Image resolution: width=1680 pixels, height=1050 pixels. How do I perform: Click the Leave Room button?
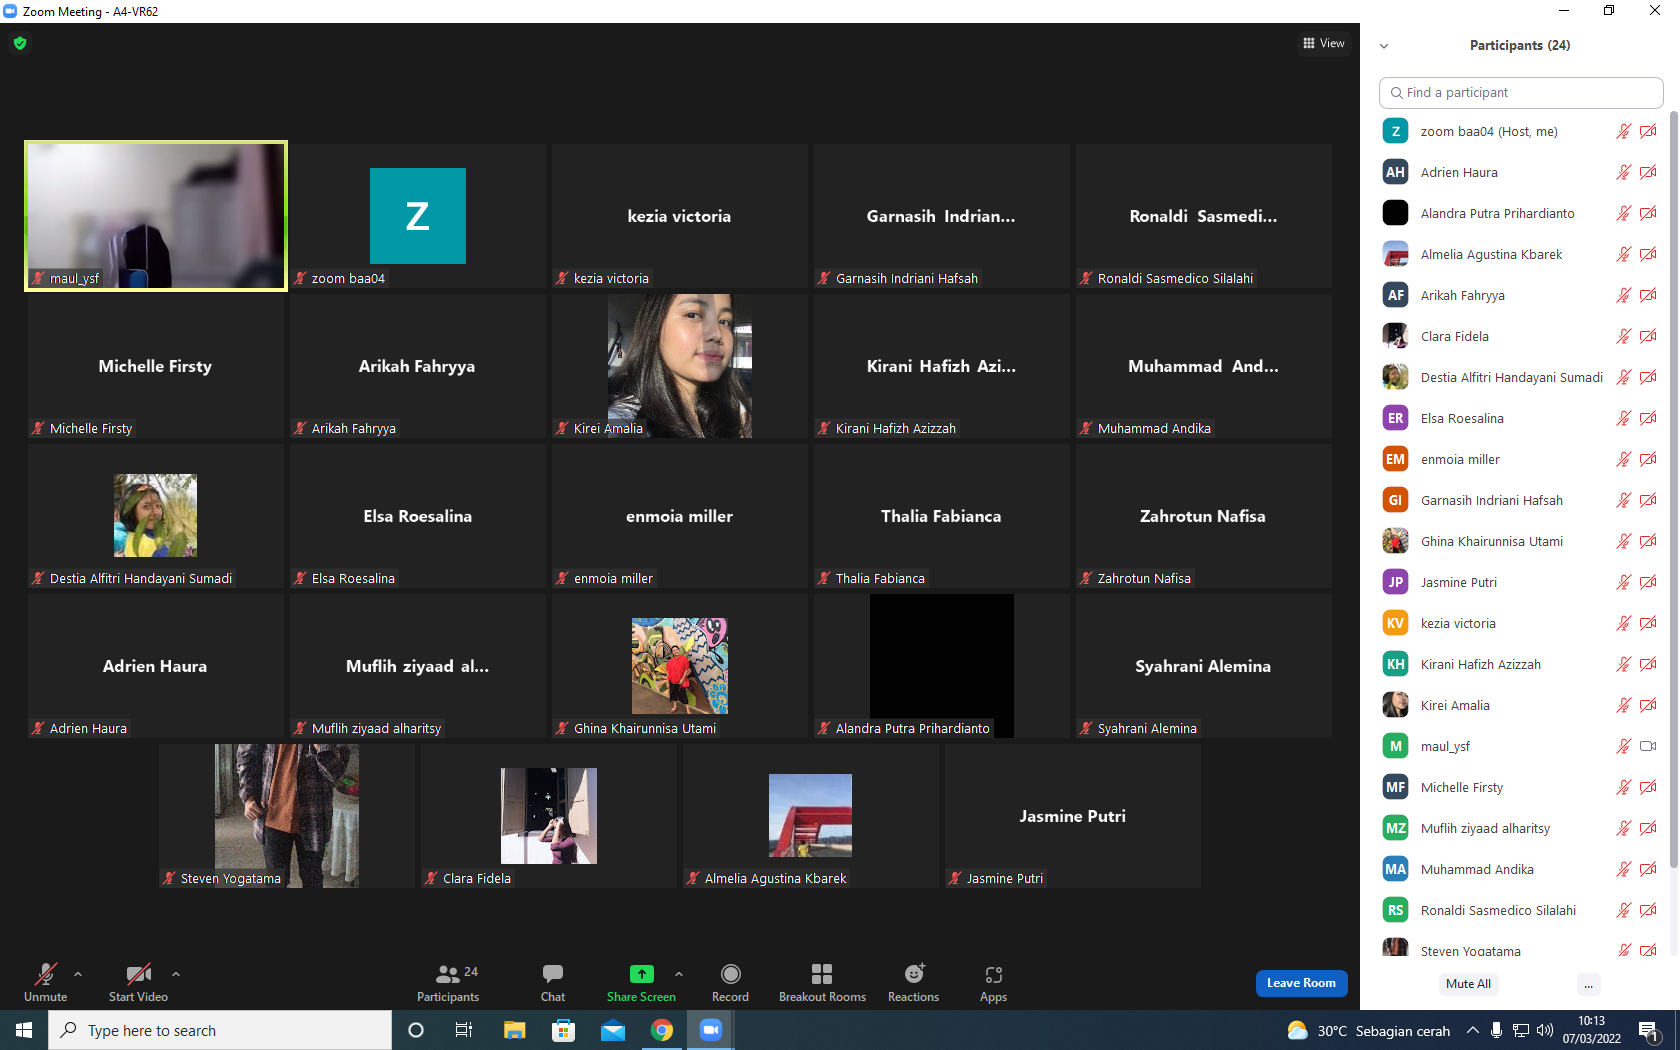click(1301, 983)
